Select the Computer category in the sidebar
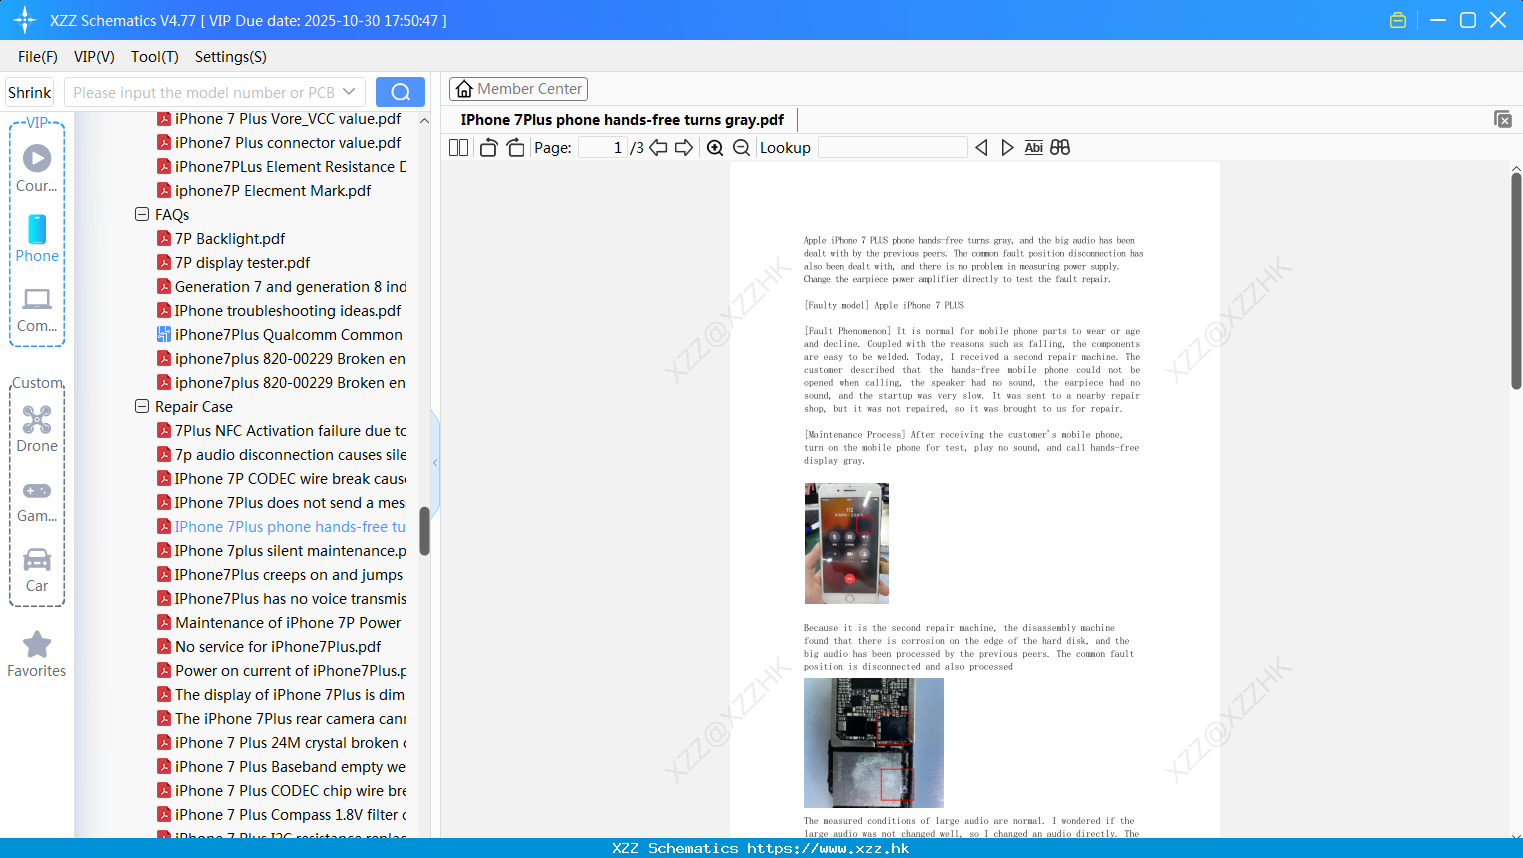 click(37, 309)
